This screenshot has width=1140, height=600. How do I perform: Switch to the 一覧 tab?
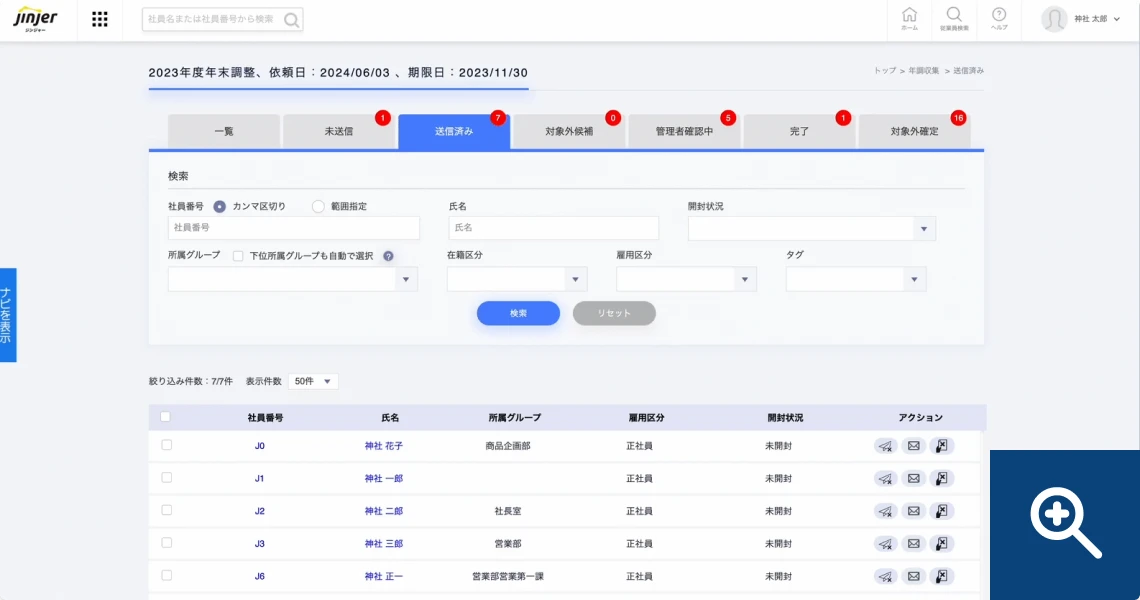224,132
